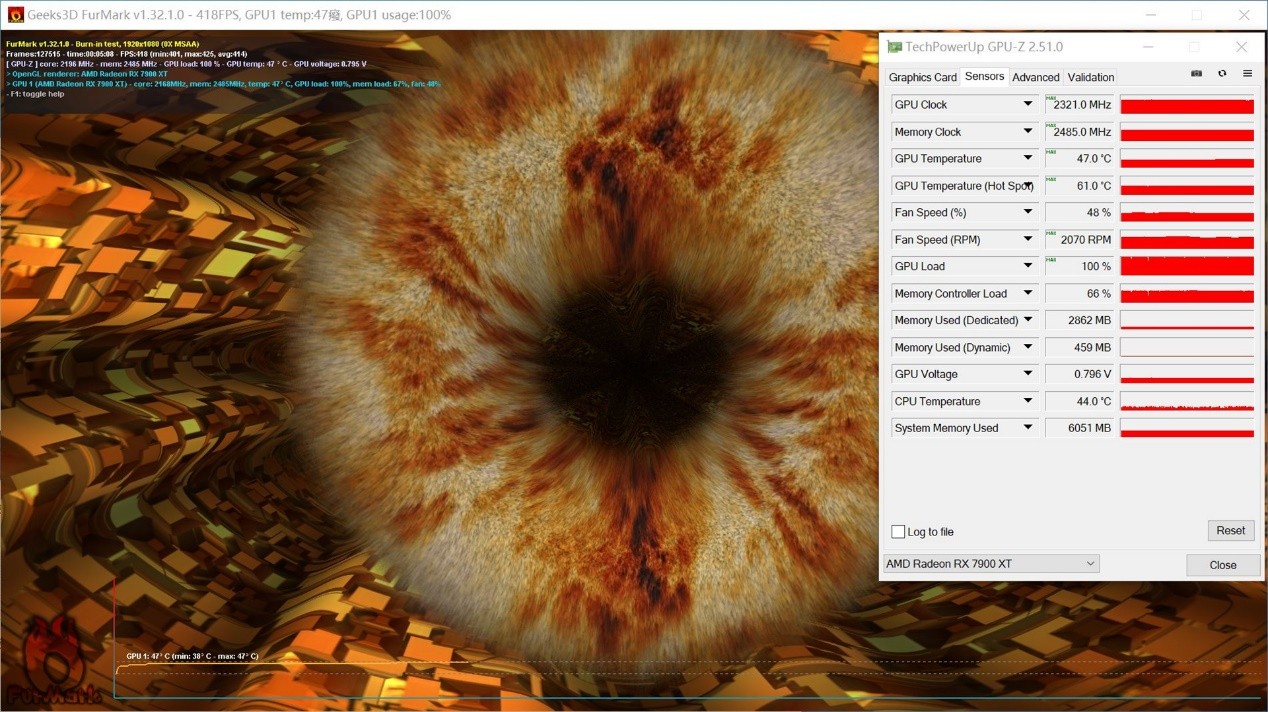
Task: Minimize the GPU-Z window
Action: [1148, 47]
